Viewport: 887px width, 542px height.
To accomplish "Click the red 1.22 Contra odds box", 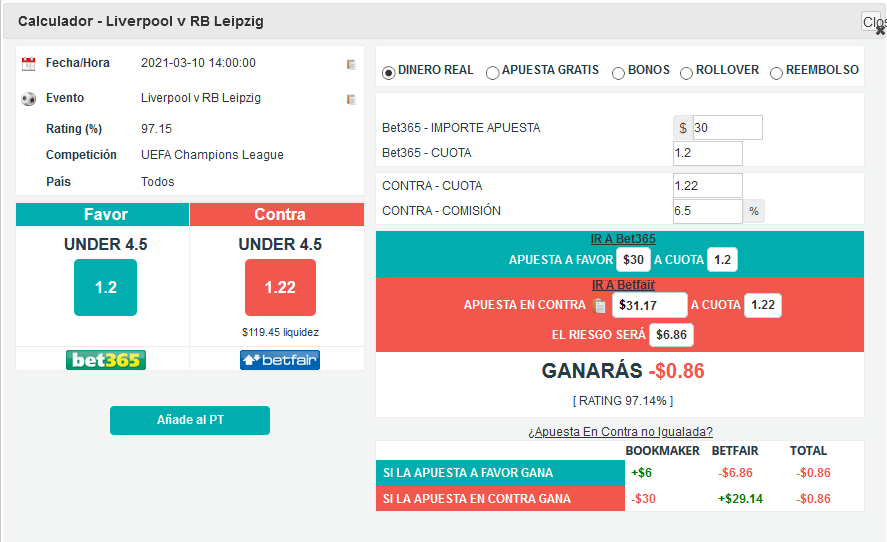I will 280,287.
